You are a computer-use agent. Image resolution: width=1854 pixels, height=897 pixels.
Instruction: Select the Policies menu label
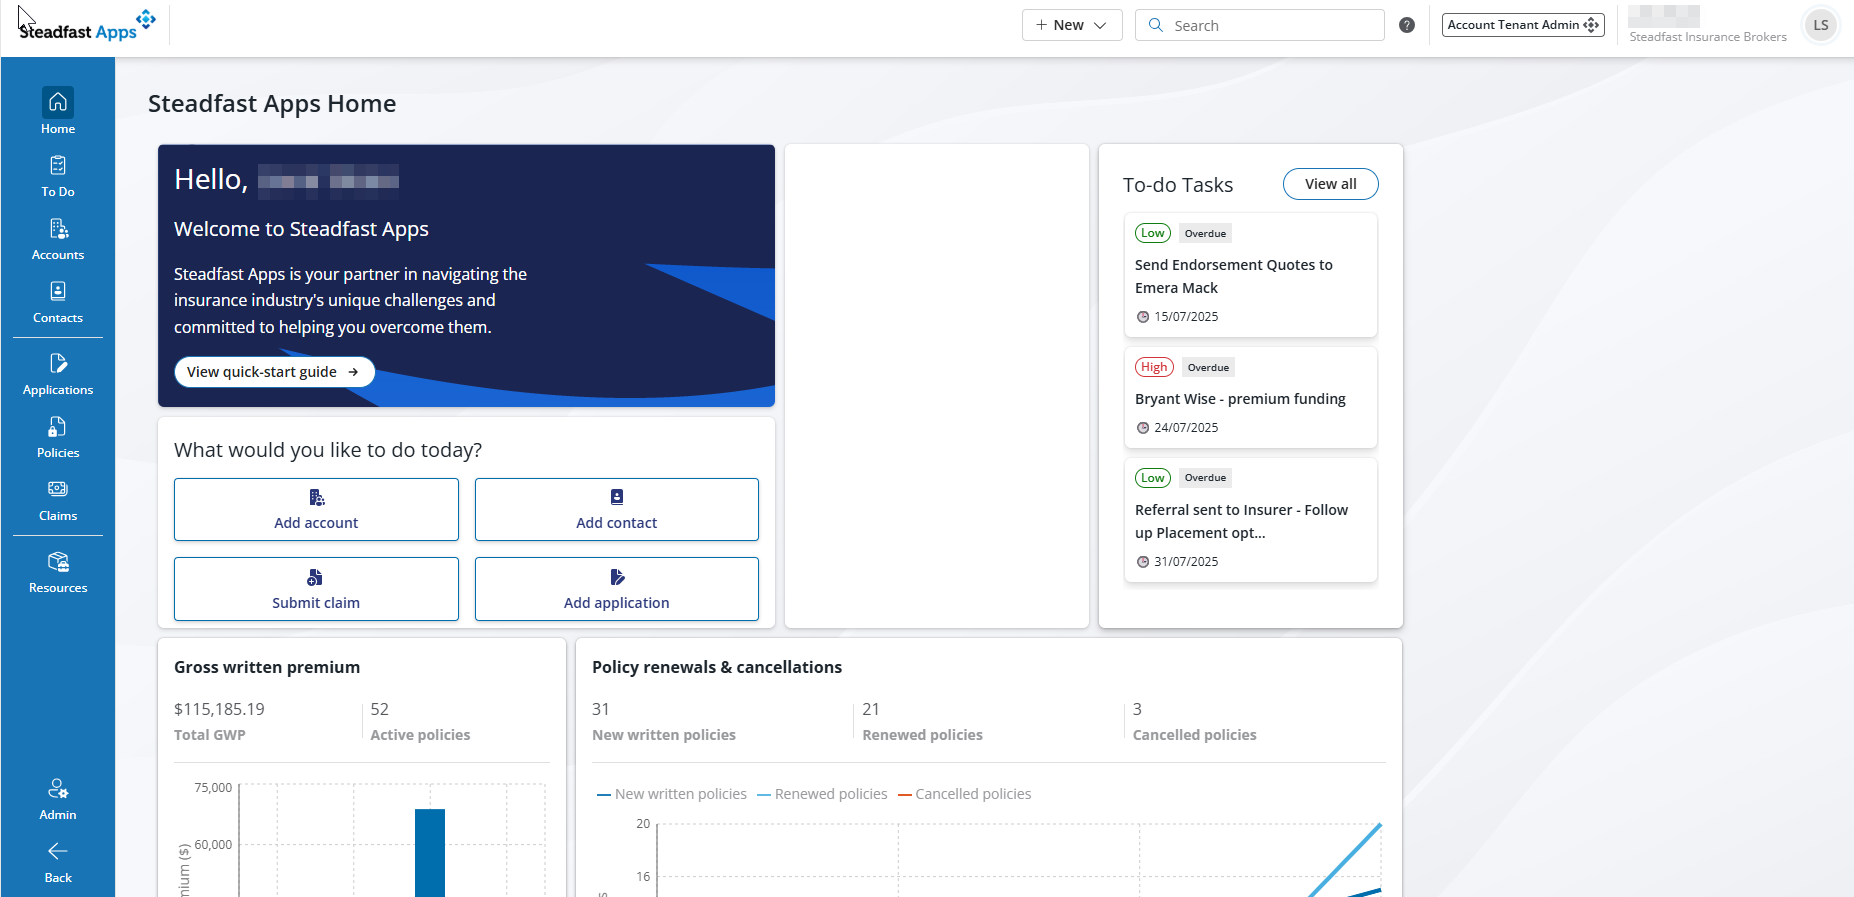(58, 453)
